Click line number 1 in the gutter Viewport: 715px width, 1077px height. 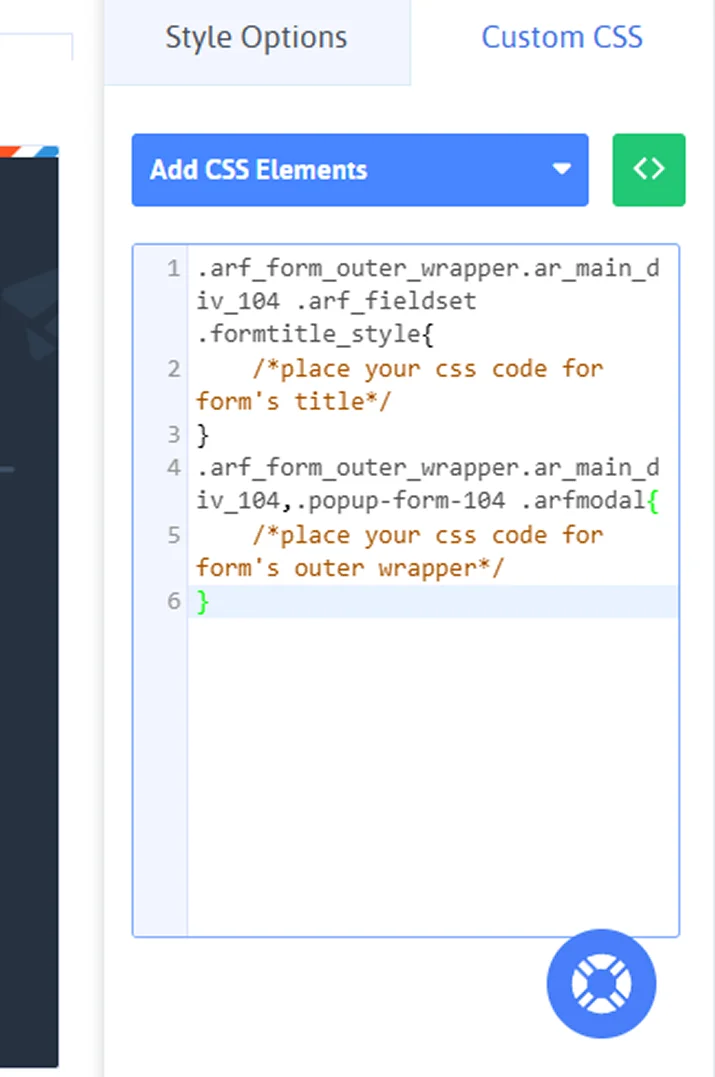click(x=174, y=269)
